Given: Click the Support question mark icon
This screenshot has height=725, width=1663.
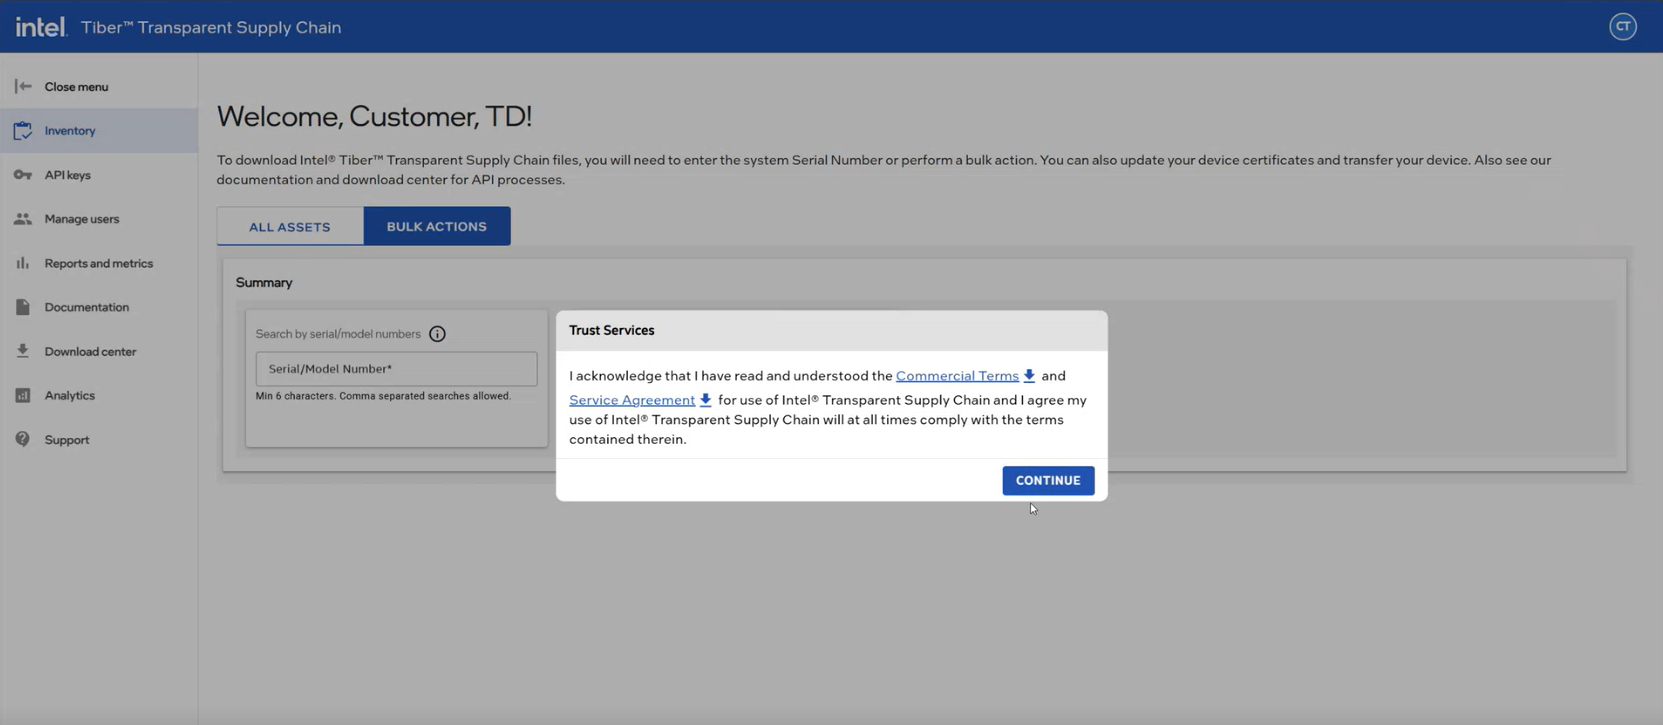Looking at the screenshot, I should (23, 439).
